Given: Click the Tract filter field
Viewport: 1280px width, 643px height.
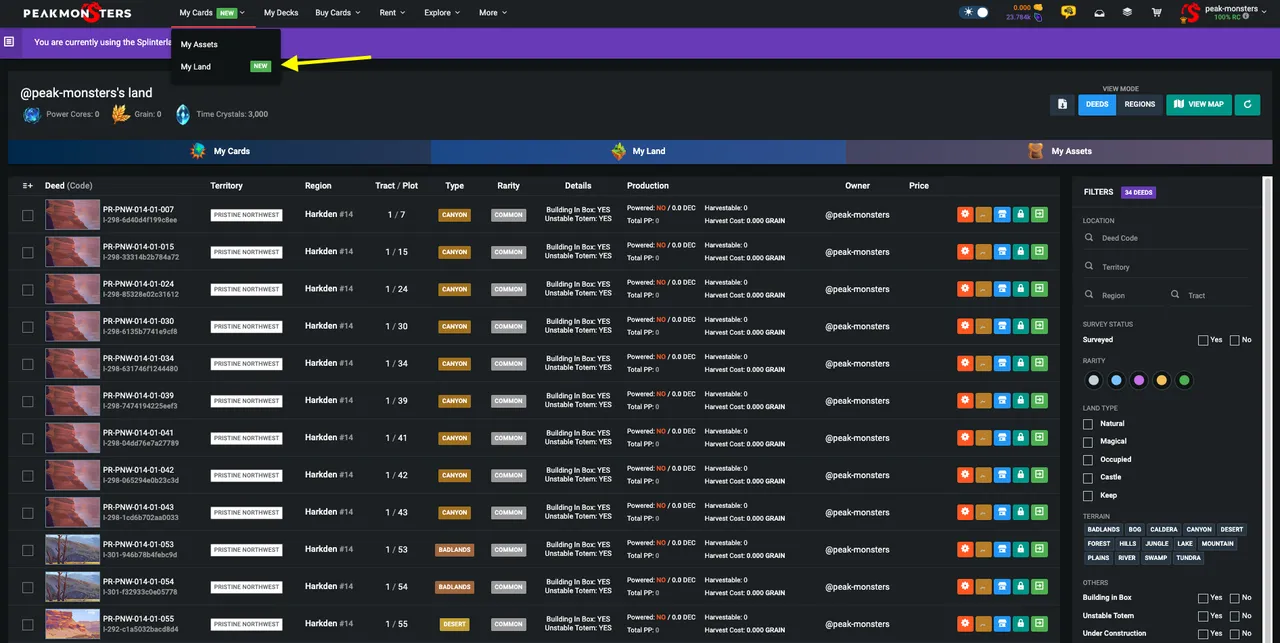Looking at the screenshot, I should [x=1209, y=296].
